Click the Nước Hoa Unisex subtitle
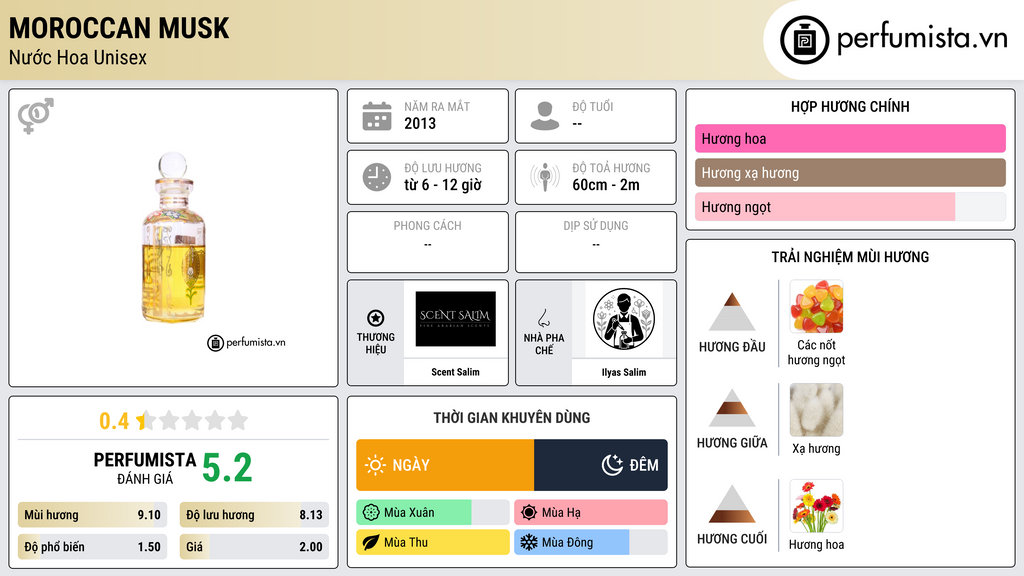 78,57
